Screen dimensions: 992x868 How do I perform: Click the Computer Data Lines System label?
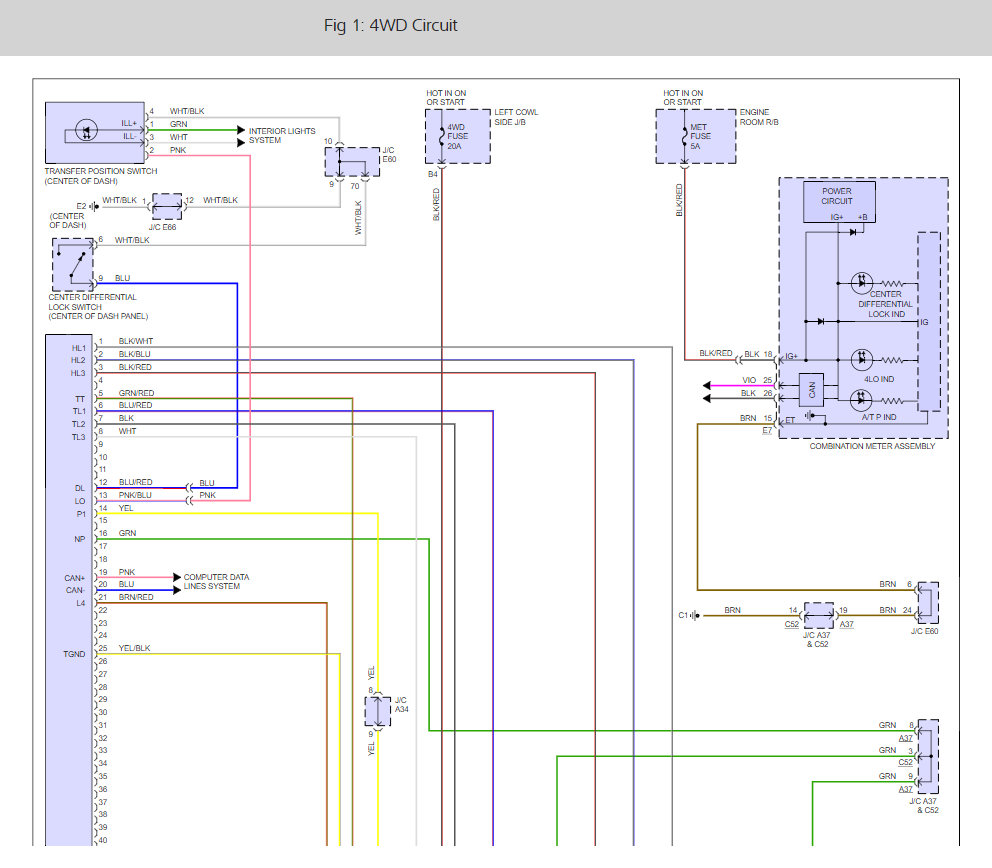pos(216,582)
